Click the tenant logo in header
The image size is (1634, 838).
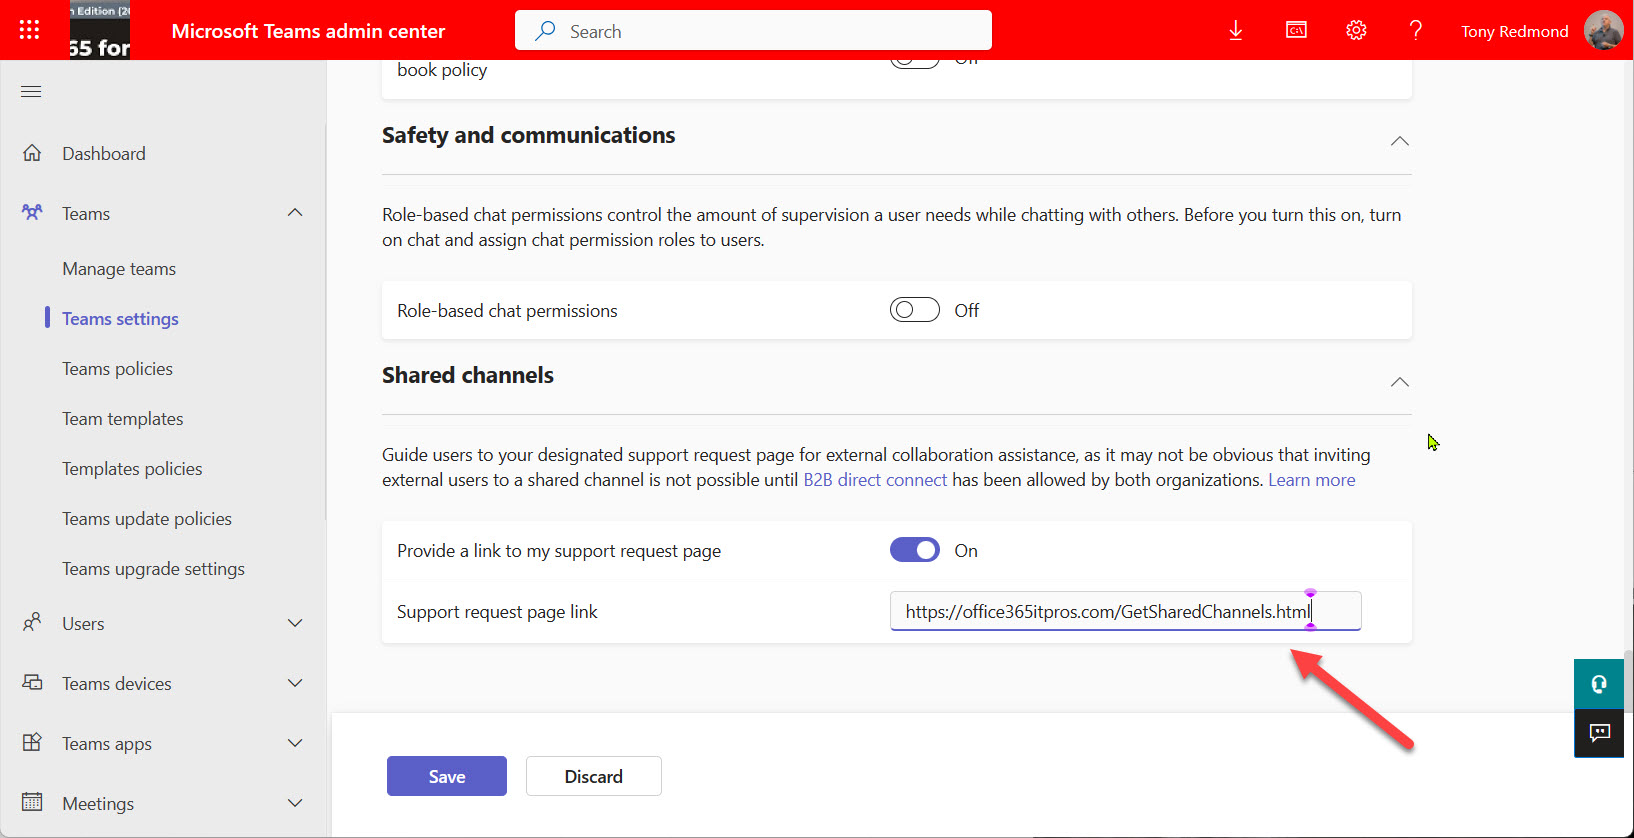100,30
